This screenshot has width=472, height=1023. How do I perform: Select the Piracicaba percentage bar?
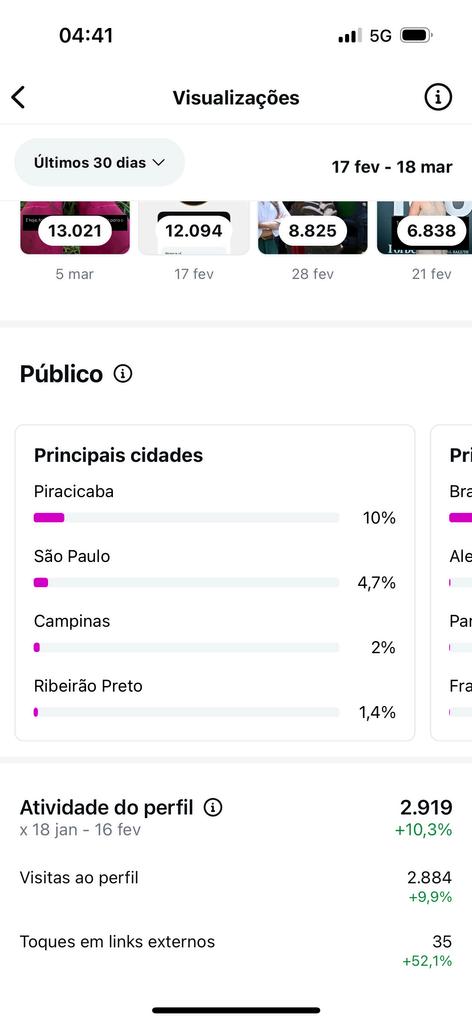click(187, 518)
